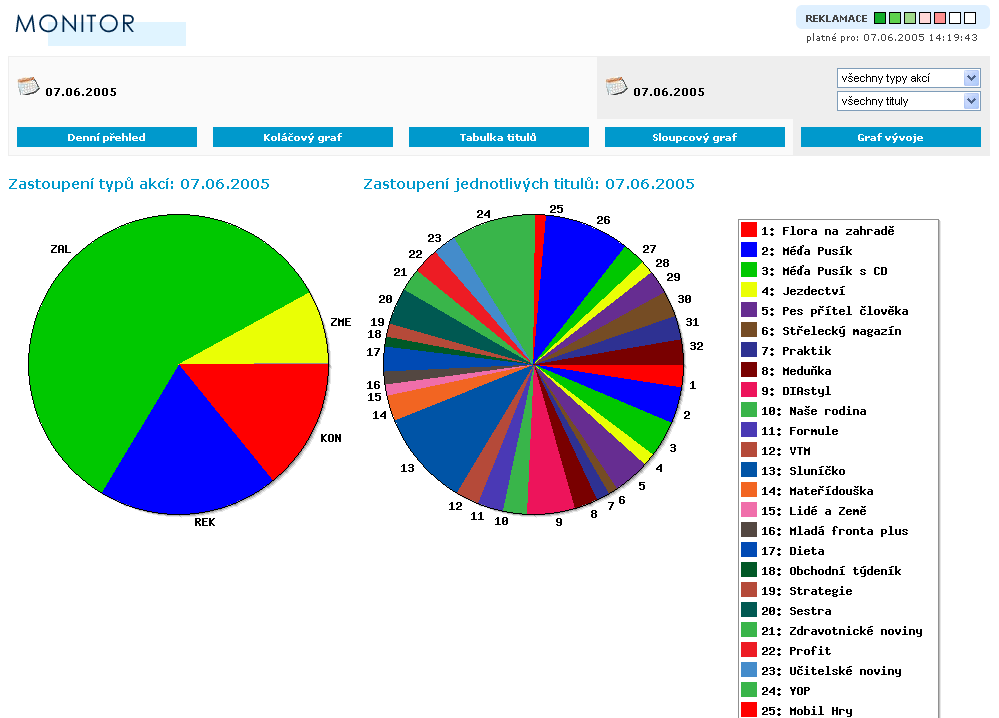Viewport: 999px width, 718px height.
Task: Click the last white REKLAMACE square
Action: click(x=969, y=18)
